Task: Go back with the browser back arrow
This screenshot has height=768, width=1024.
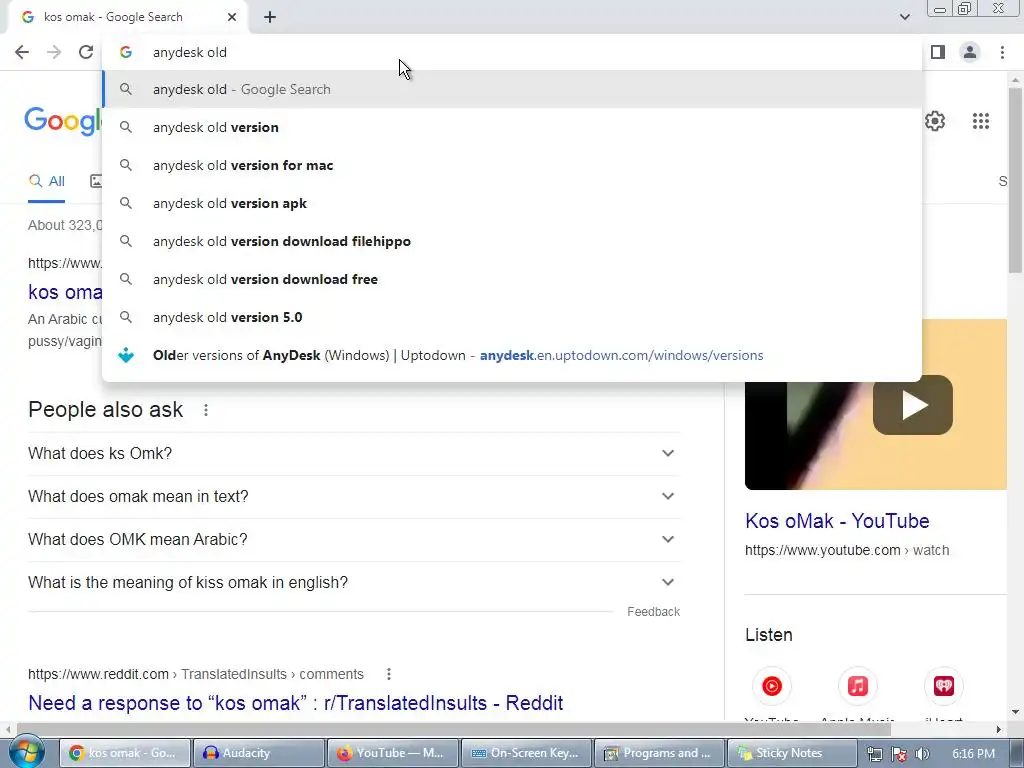Action: (22, 52)
